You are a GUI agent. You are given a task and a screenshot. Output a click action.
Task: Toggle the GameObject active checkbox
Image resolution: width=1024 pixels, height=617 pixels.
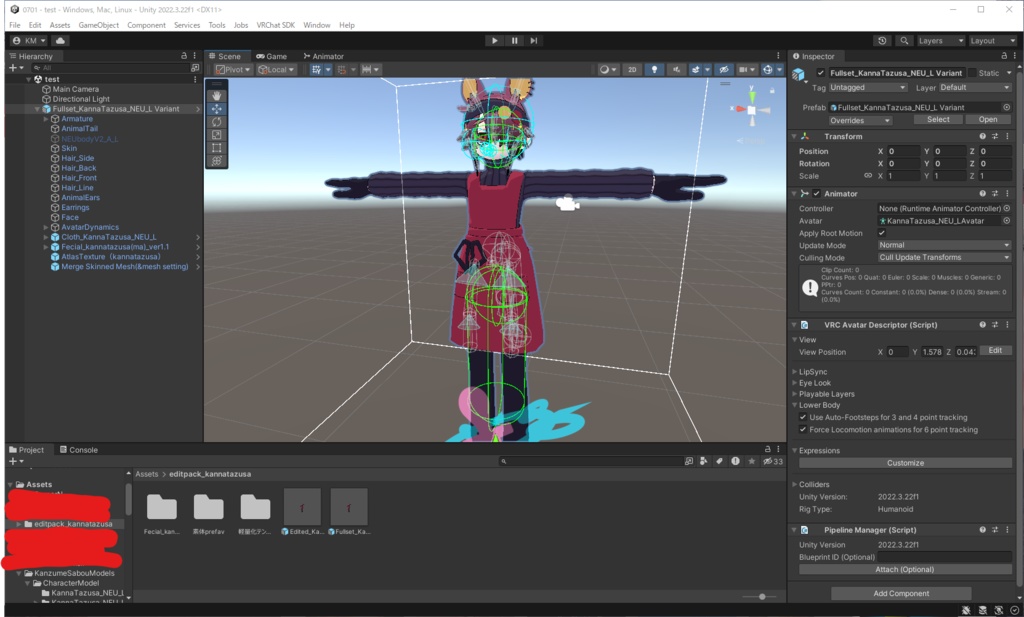(x=821, y=73)
